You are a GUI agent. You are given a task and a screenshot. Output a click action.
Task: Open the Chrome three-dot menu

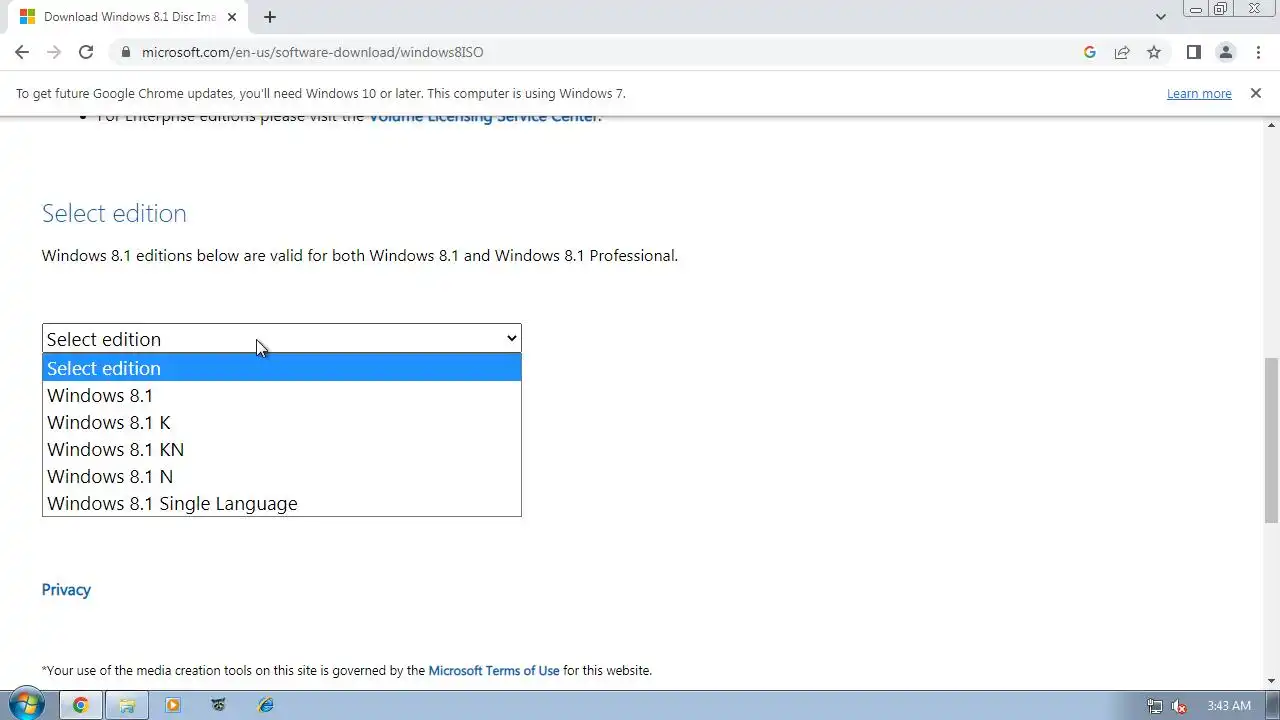(1258, 52)
